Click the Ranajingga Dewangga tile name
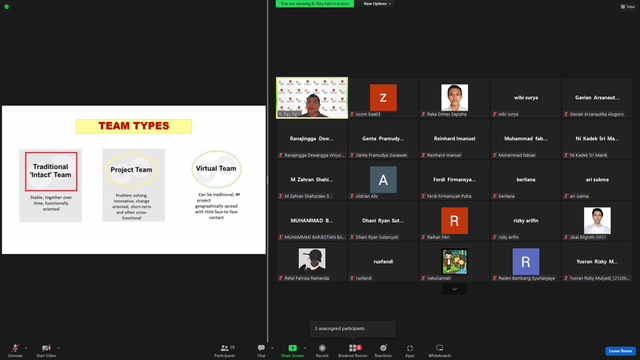Screen dimensions: 640x360 tap(312, 138)
